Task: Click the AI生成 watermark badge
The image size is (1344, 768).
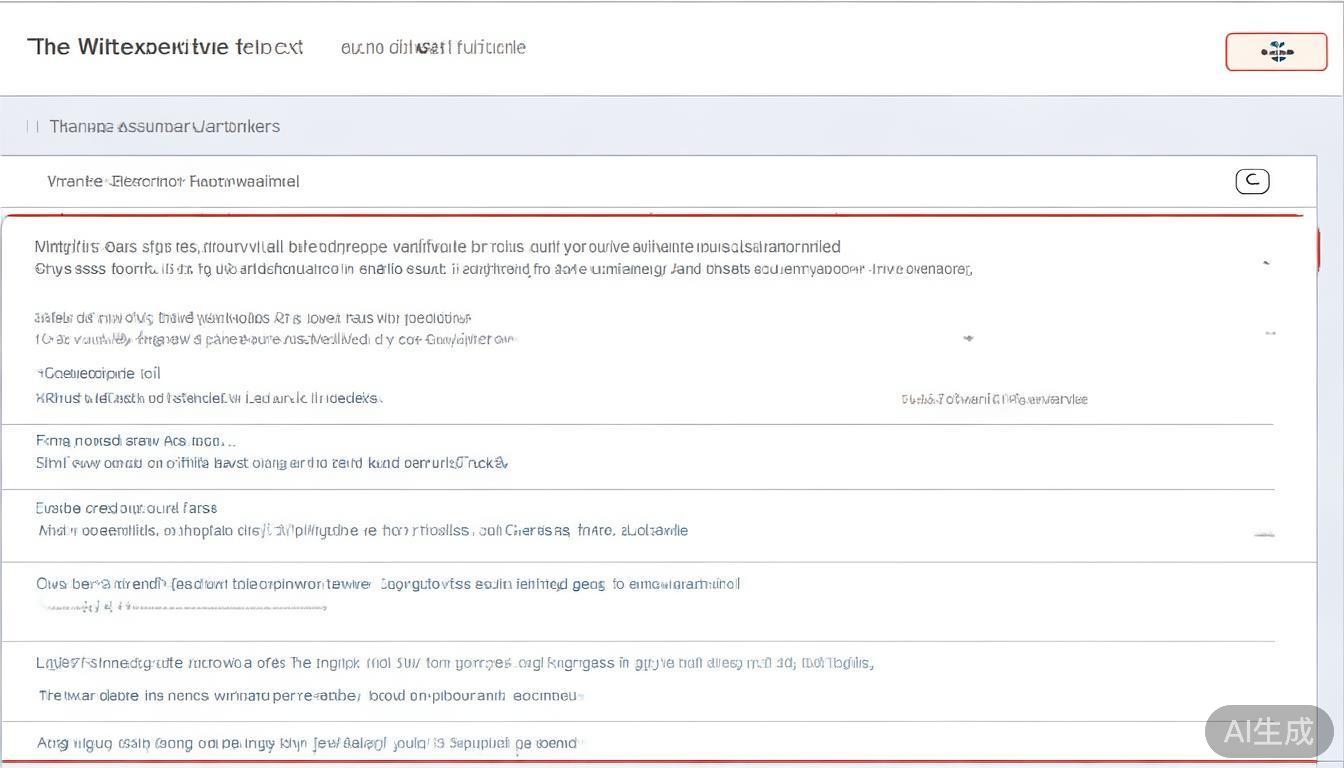Action: (x=1268, y=731)
